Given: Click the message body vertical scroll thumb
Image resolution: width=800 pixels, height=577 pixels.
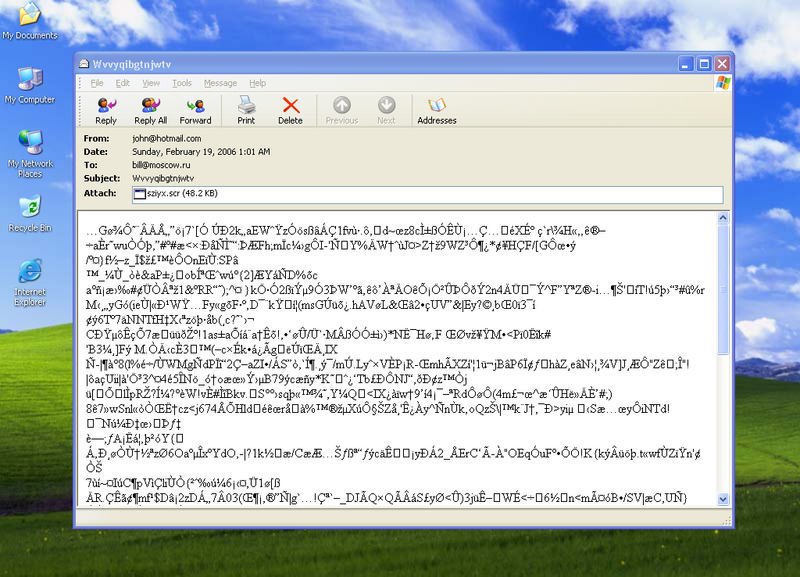Looking at the screenshot, I should 723,289.
